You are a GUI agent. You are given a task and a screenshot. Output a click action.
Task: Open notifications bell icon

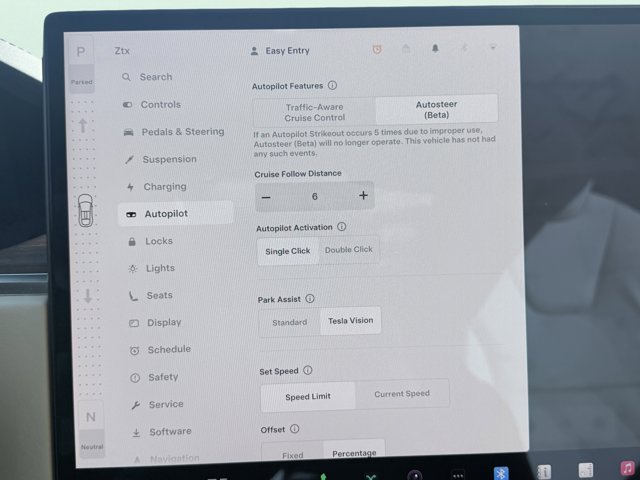coord(435,48)
